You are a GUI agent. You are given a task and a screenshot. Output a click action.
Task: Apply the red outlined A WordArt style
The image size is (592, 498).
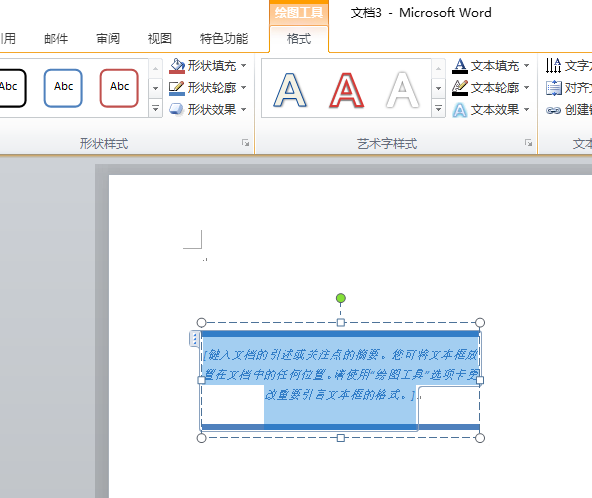tap(346, 90)
